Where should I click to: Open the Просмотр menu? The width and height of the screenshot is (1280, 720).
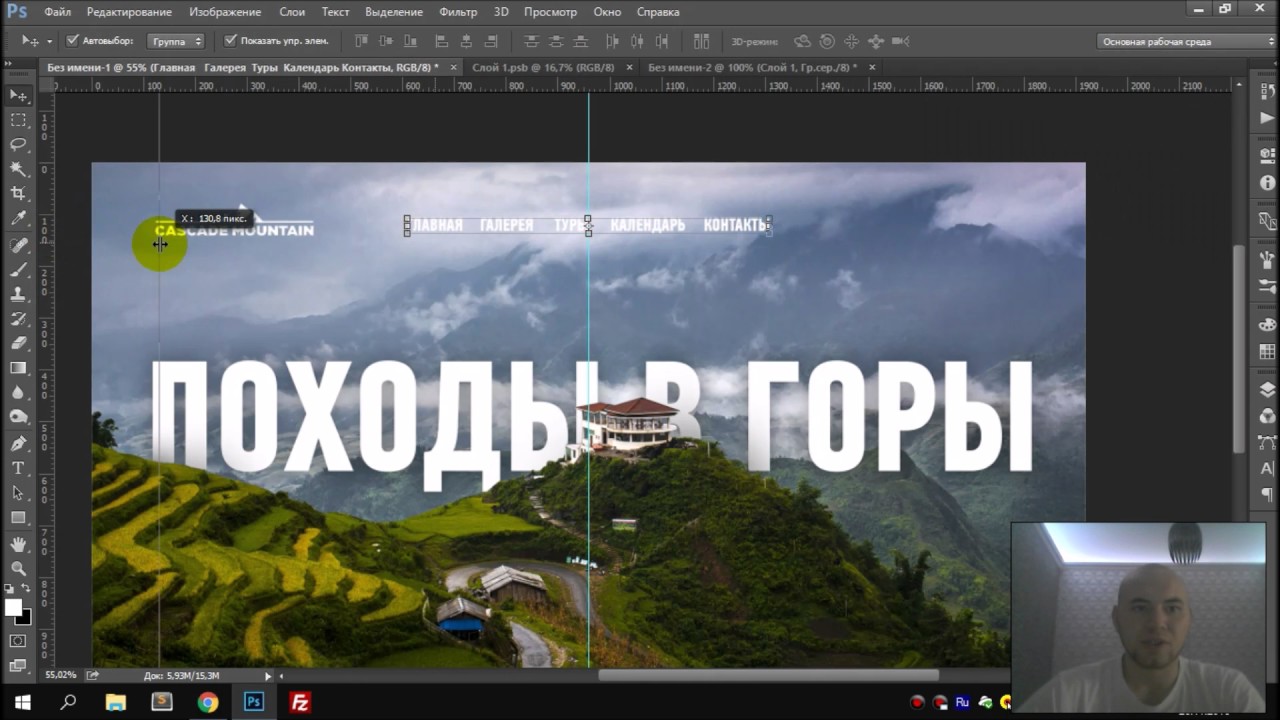[x=550, y=12]
